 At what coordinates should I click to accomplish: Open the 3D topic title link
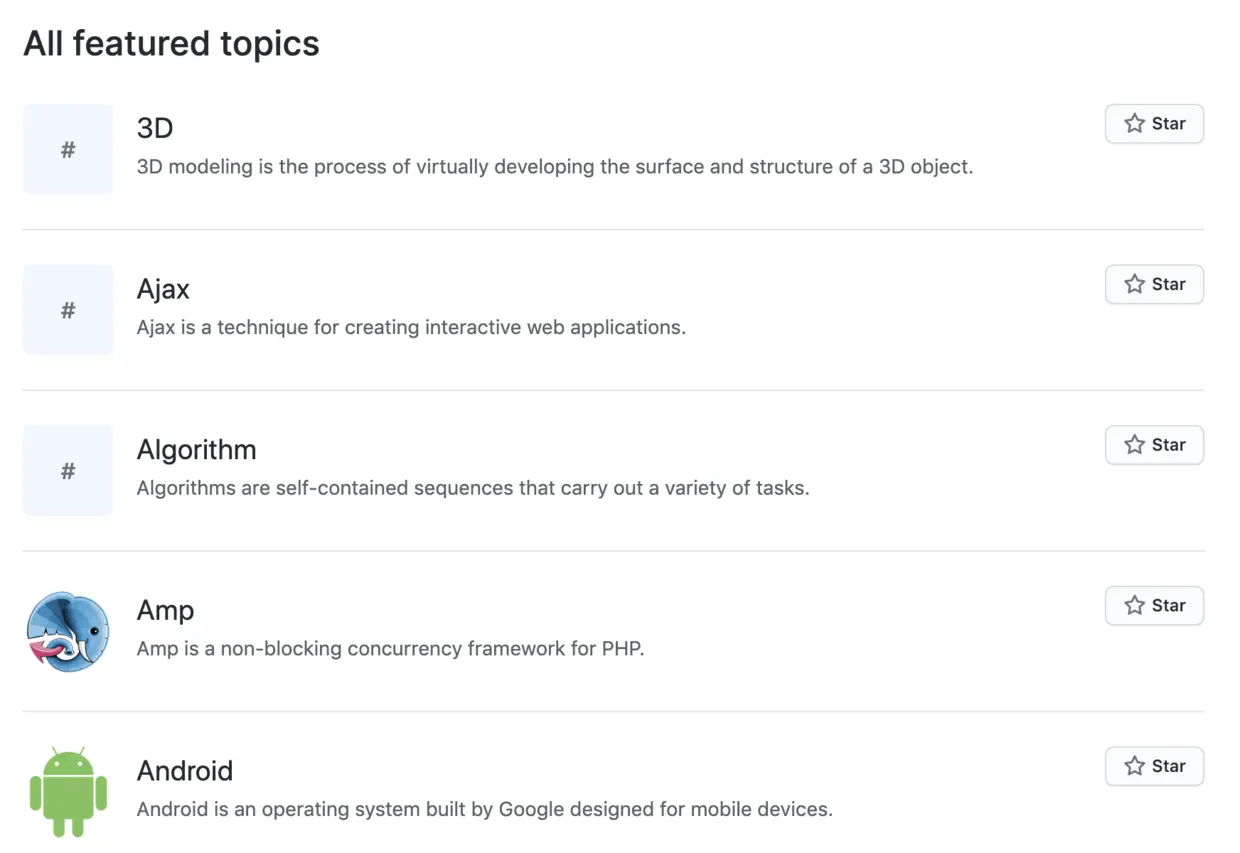click(155, 128)
